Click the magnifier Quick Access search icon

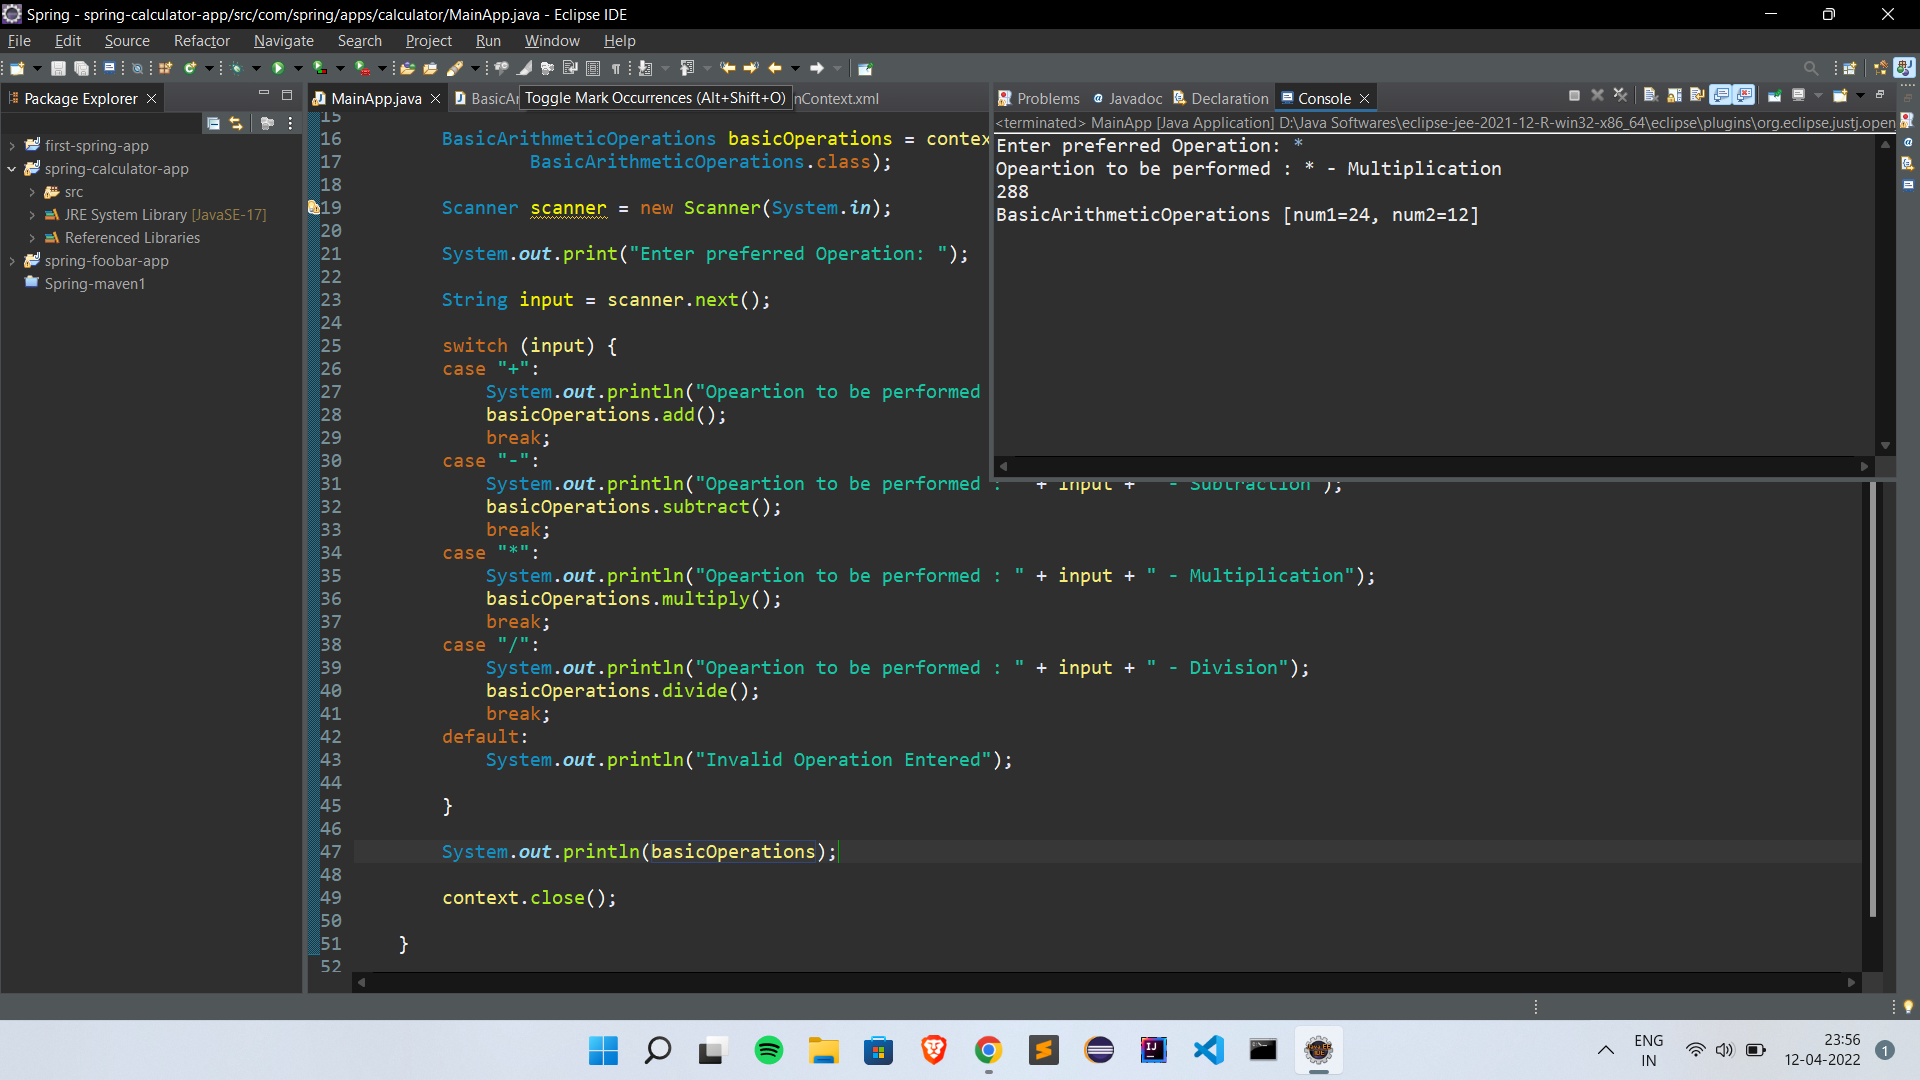coord(1811,69)
